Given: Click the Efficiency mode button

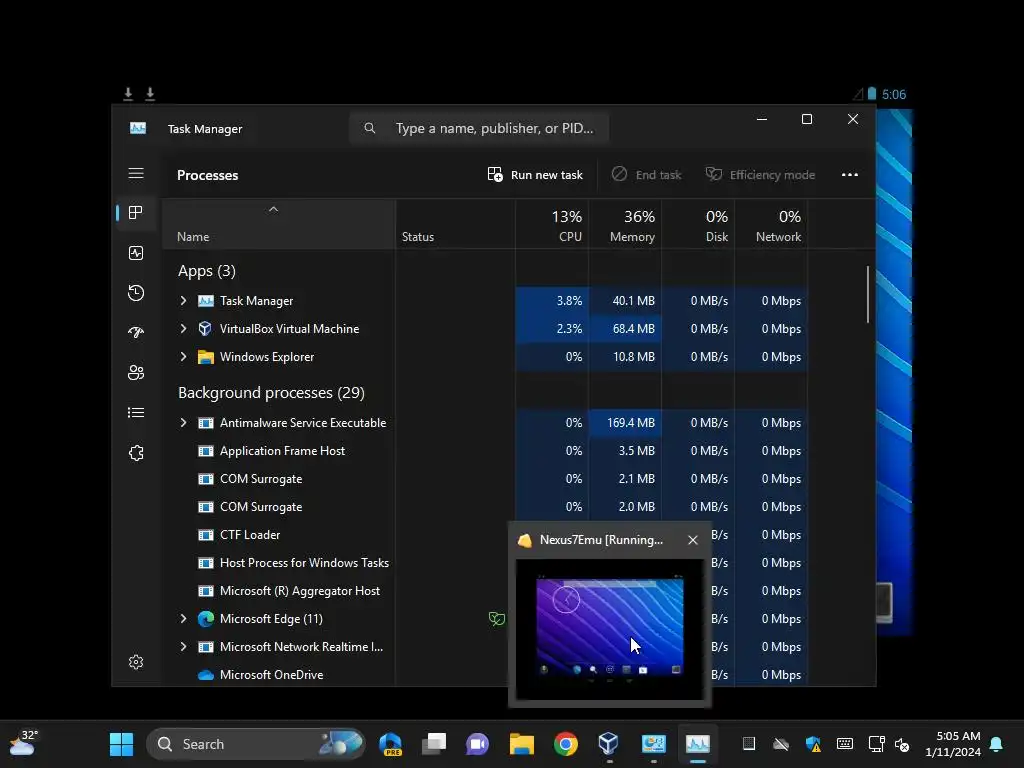Looking at the screenshot, I should [x=760, y=174].
